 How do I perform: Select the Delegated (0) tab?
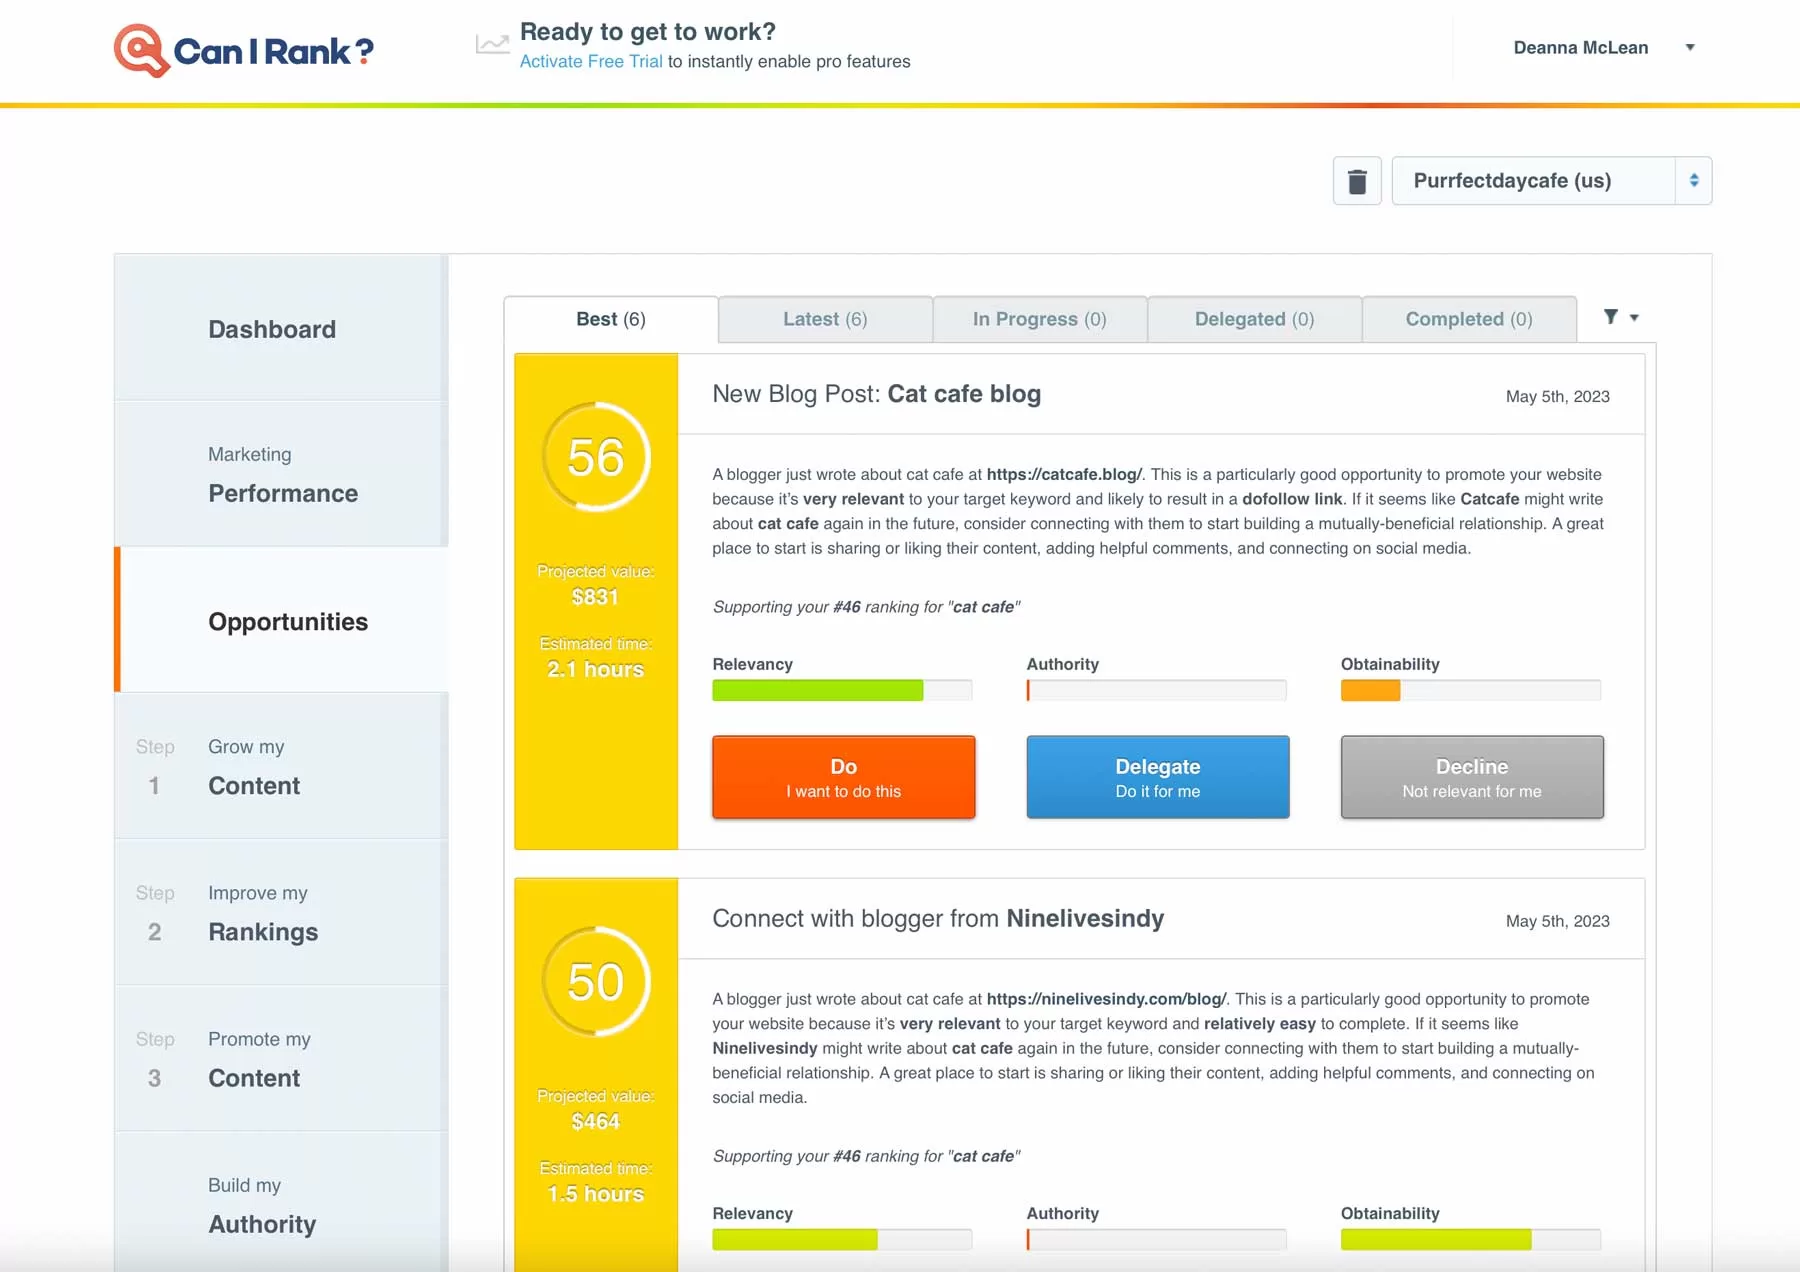pyautogui.click(x=1254, y=319)
